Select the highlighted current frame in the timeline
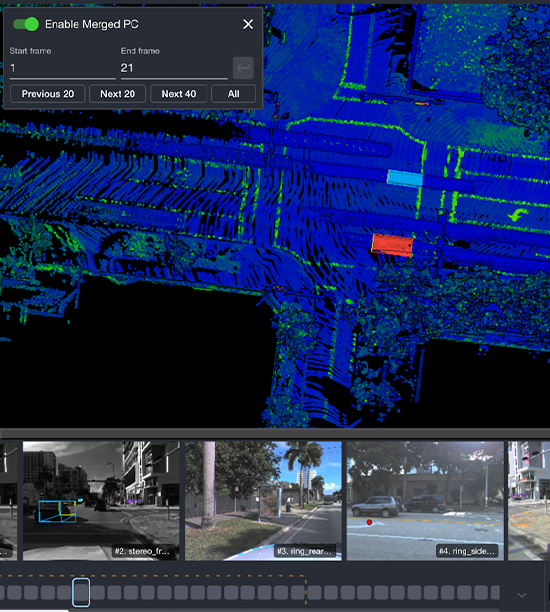550x612 pixels. tap(81, 592)
